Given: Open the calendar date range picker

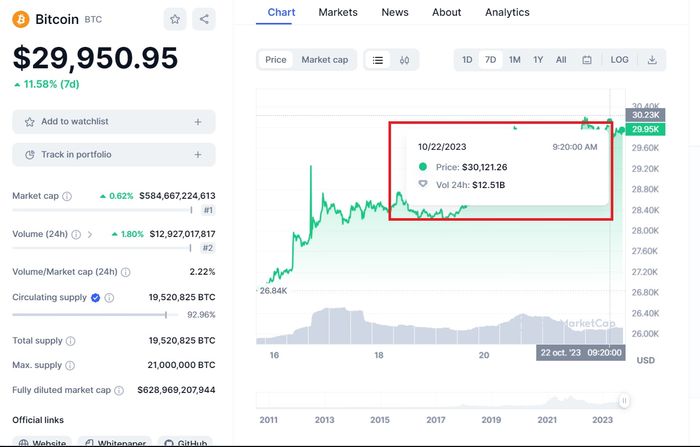Looking at the screenshot, I should (587, 60).
